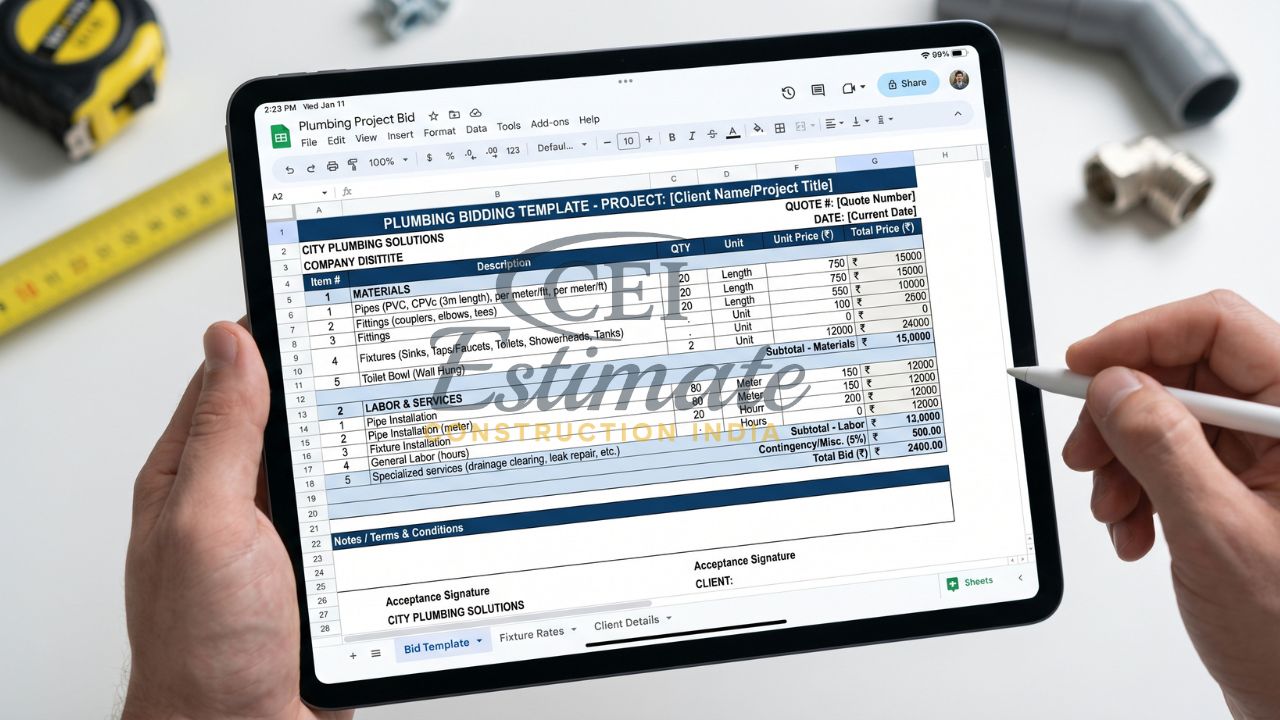The height and width of the screenshot is (720, 1280).
Task: Apply strikethrough formatting
Action: [x=711, y=136]
